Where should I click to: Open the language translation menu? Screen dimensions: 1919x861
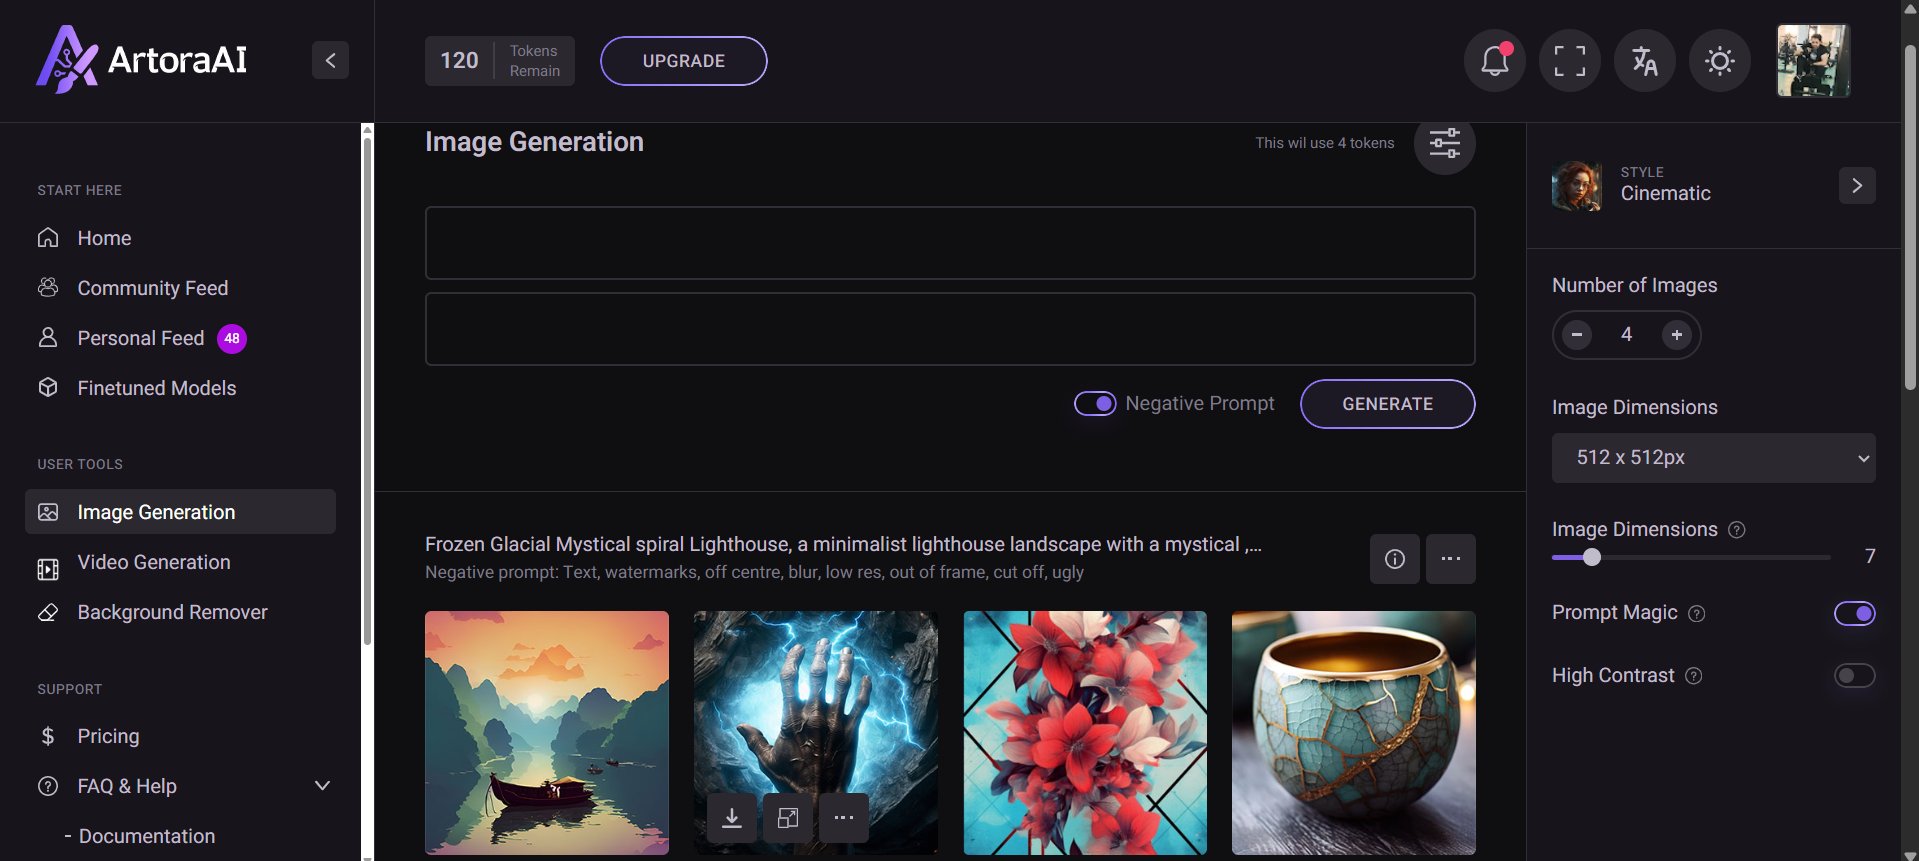1644,61
